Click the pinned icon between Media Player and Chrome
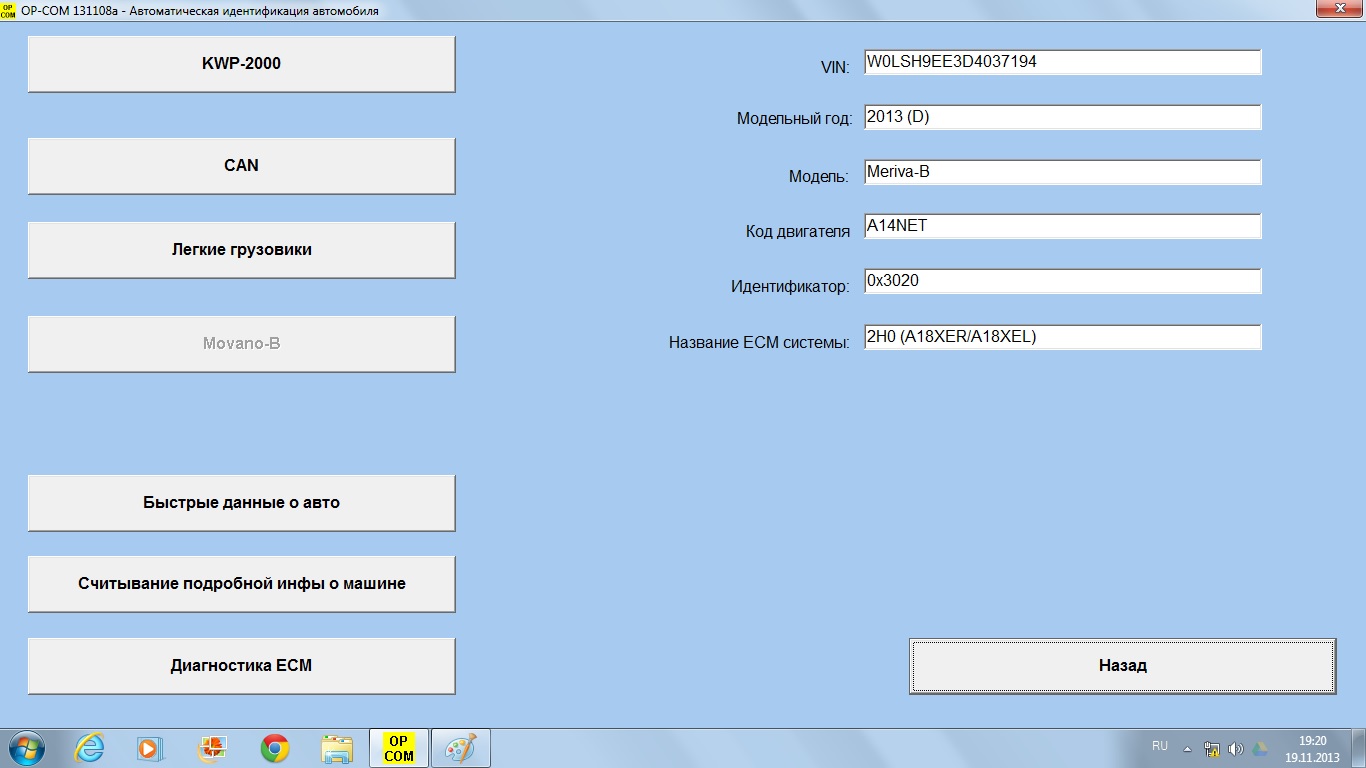This screenshot has height=768, width=1366. point(213,748)
